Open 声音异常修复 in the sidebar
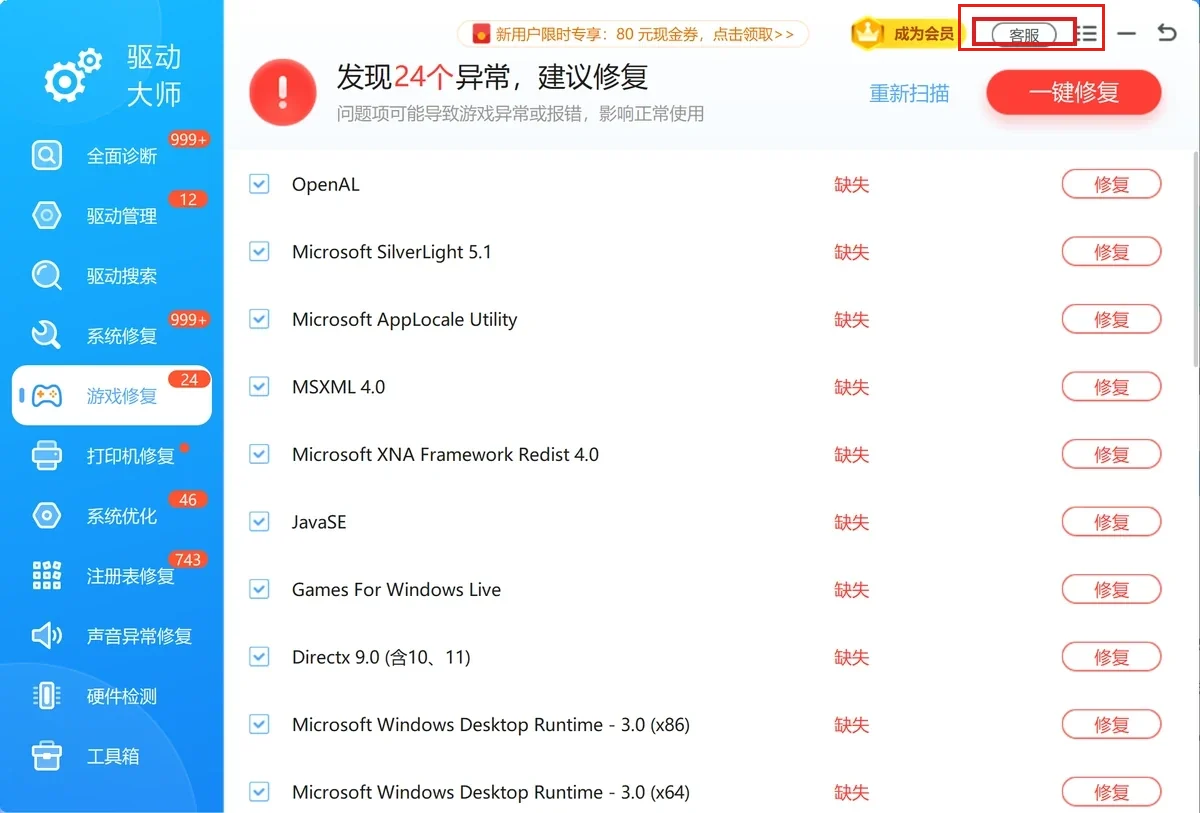Image resolution: width=1200 pixels, height=813 pixels. tap(111, 636)
